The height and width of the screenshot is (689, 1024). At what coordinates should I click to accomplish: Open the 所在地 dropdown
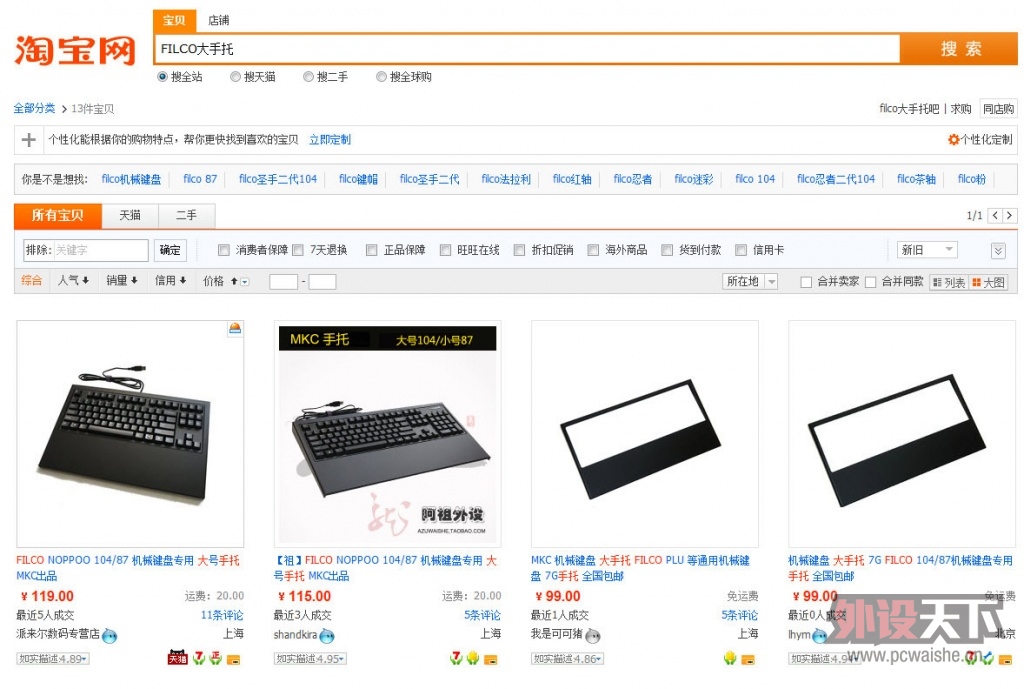750,281
